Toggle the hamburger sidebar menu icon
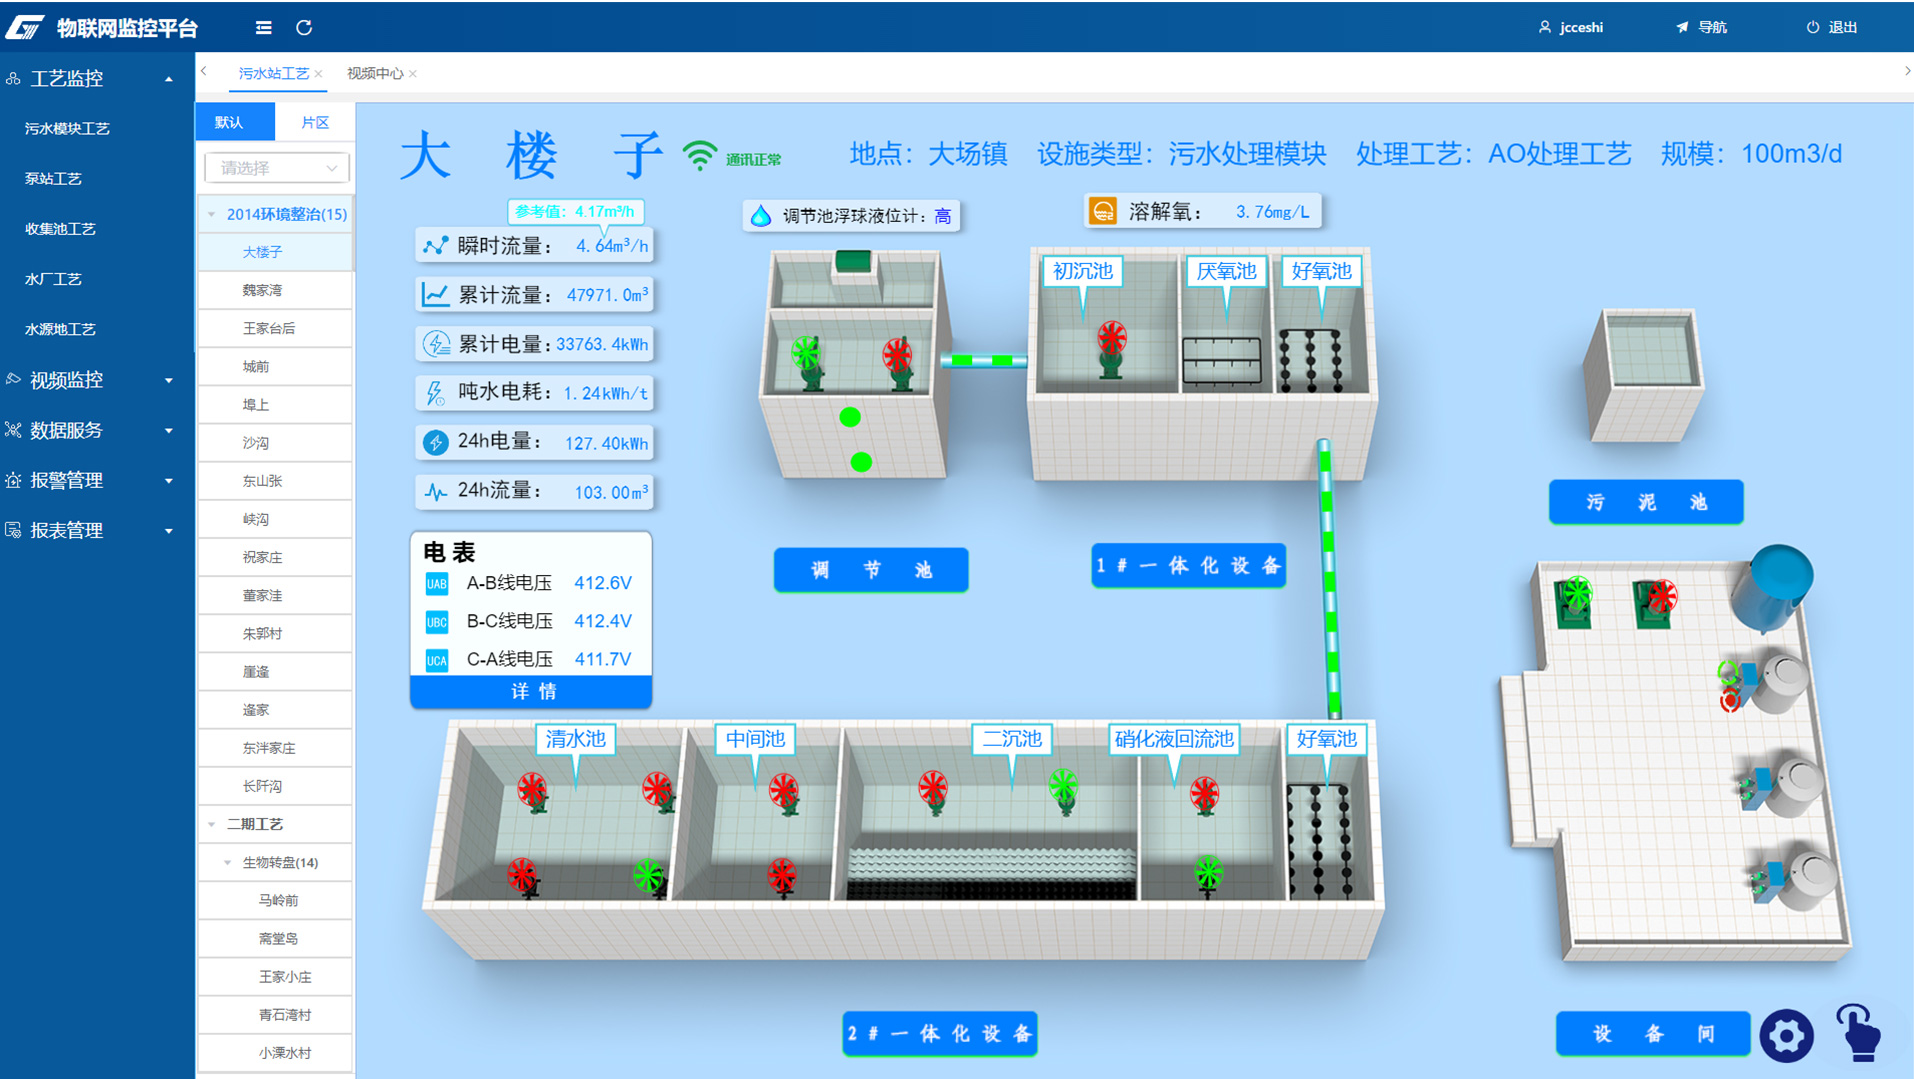This screenshot has width=1914, height=1079. click(x=264, y=28)
